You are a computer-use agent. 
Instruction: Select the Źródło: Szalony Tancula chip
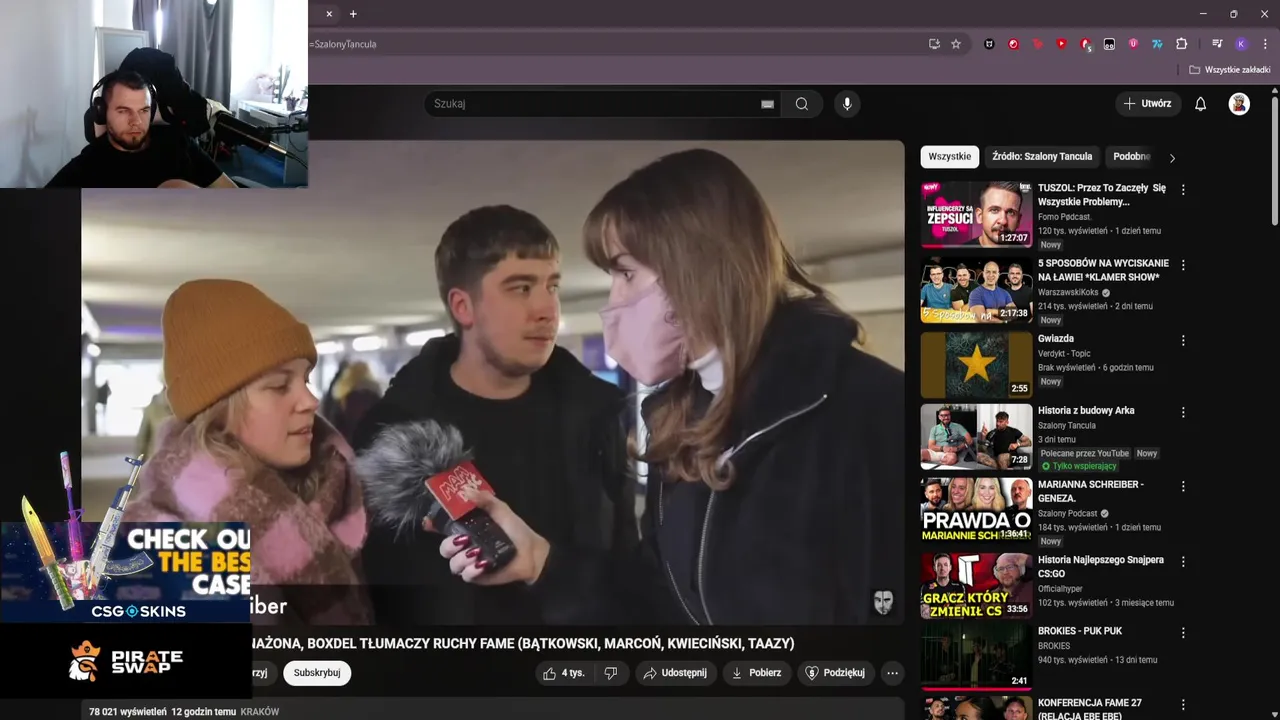(1042, 157)
